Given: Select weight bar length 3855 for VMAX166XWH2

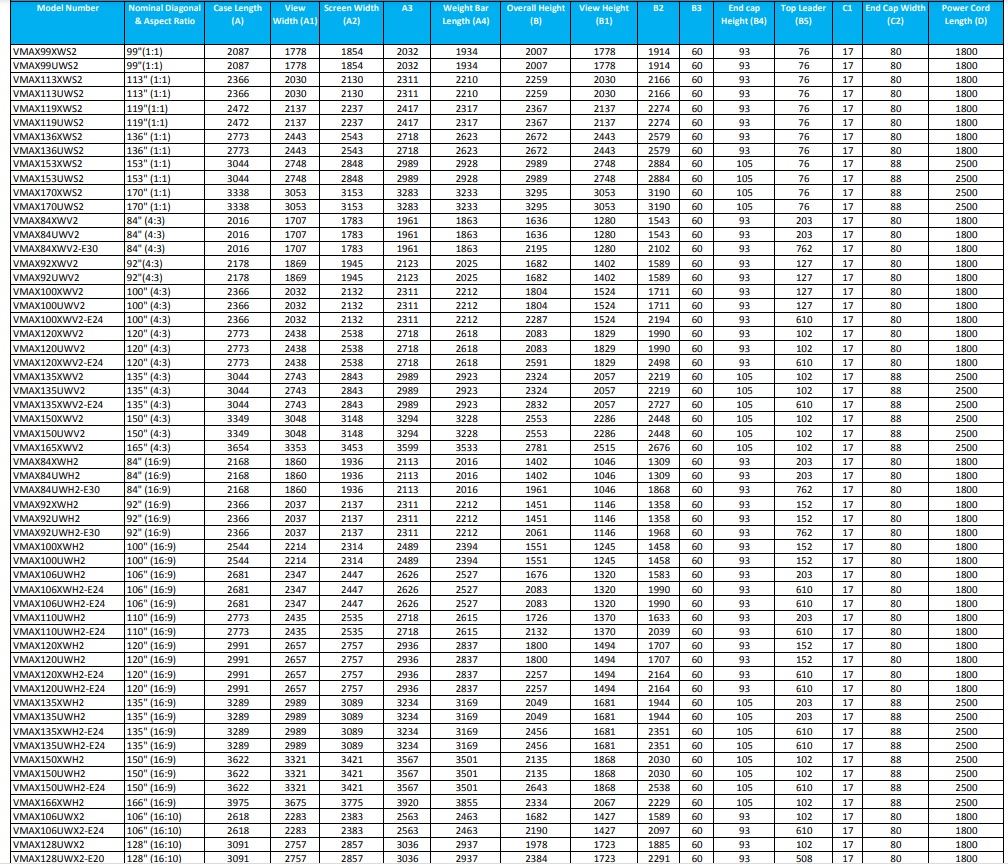Looking at the screenshot, I should [467, 802].
